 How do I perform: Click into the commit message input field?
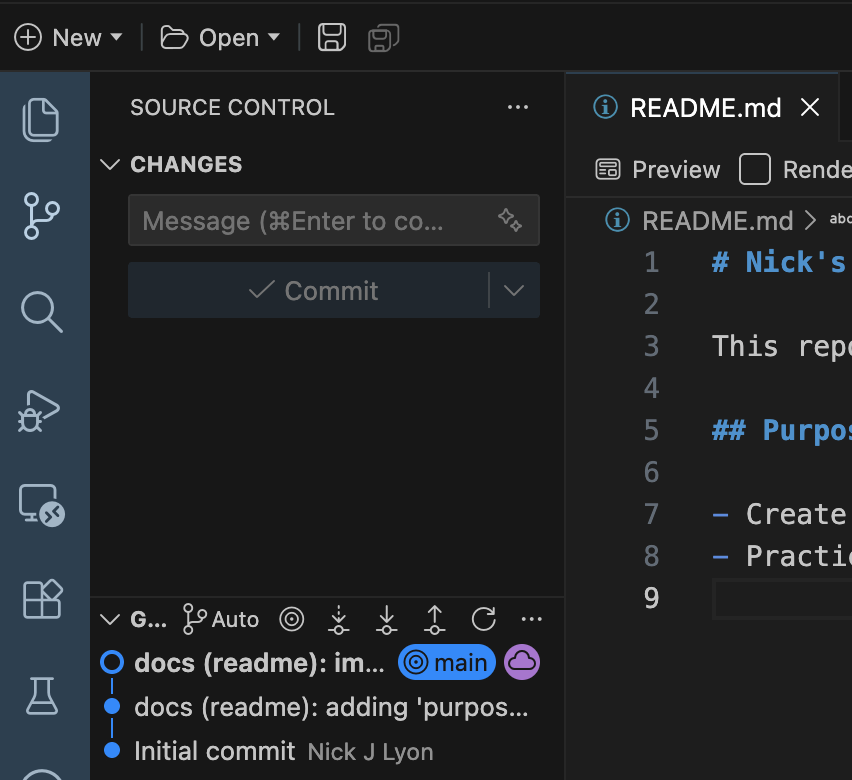pos(310,221)
